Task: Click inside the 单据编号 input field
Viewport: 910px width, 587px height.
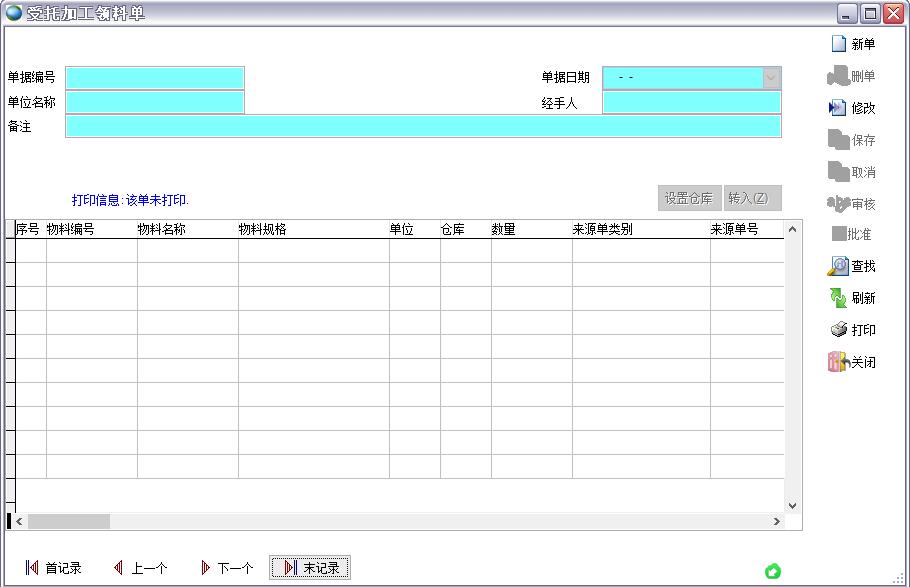Action: tap(154, 77)
